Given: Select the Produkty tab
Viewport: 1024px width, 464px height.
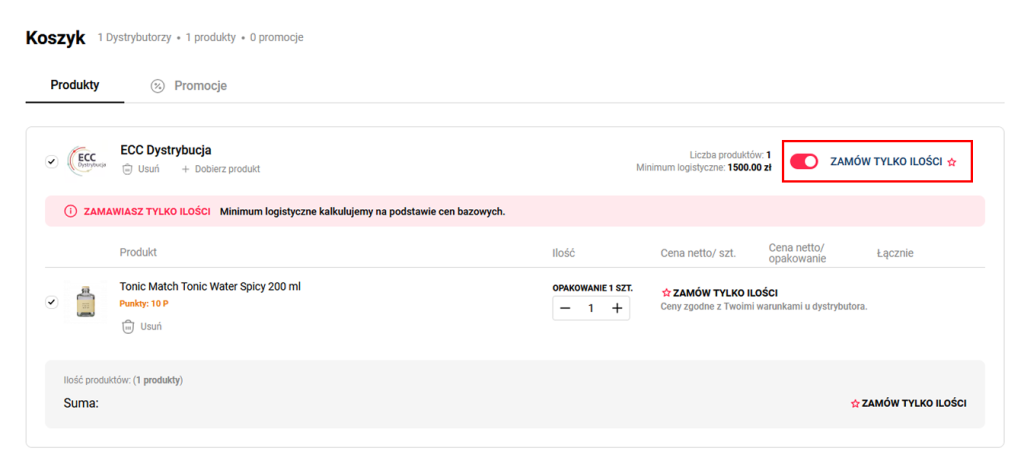Looking at the screenshot, I should [75, 85].
